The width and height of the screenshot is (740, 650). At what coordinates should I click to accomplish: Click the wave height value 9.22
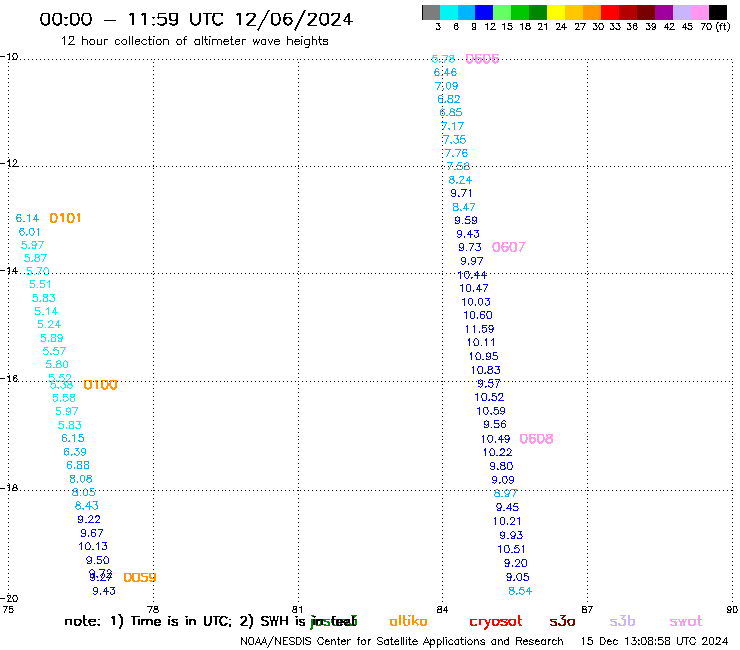[x=89, y=519]
